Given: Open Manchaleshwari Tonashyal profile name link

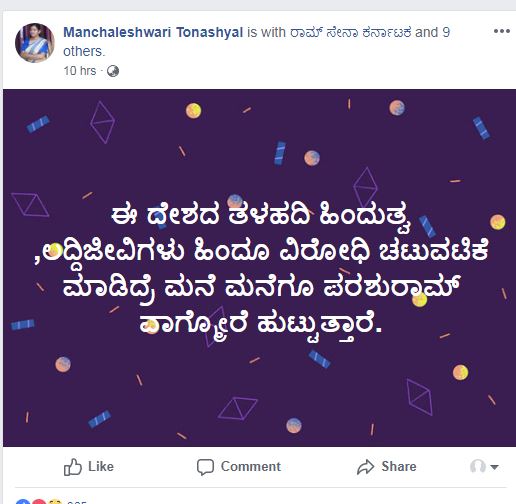Looking at the screenshot, I should pyautogui.click(x=153, y=32).
